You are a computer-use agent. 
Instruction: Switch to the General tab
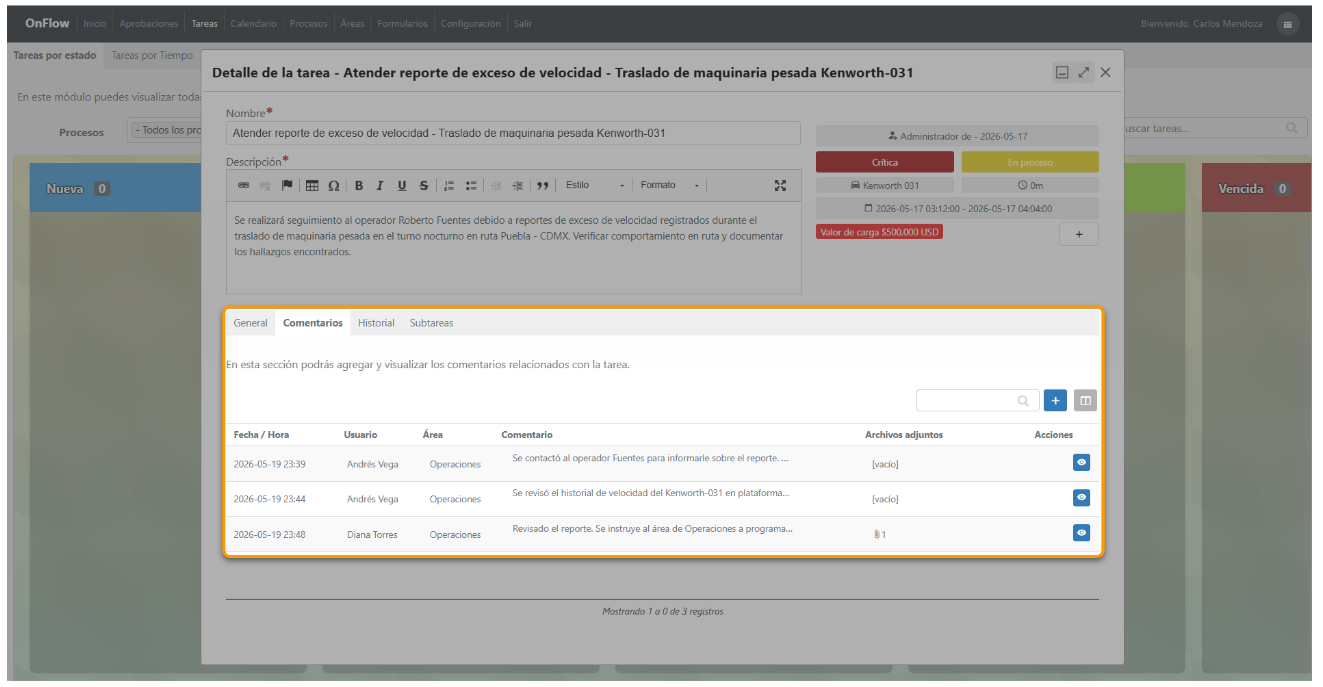tap(251, 323)
